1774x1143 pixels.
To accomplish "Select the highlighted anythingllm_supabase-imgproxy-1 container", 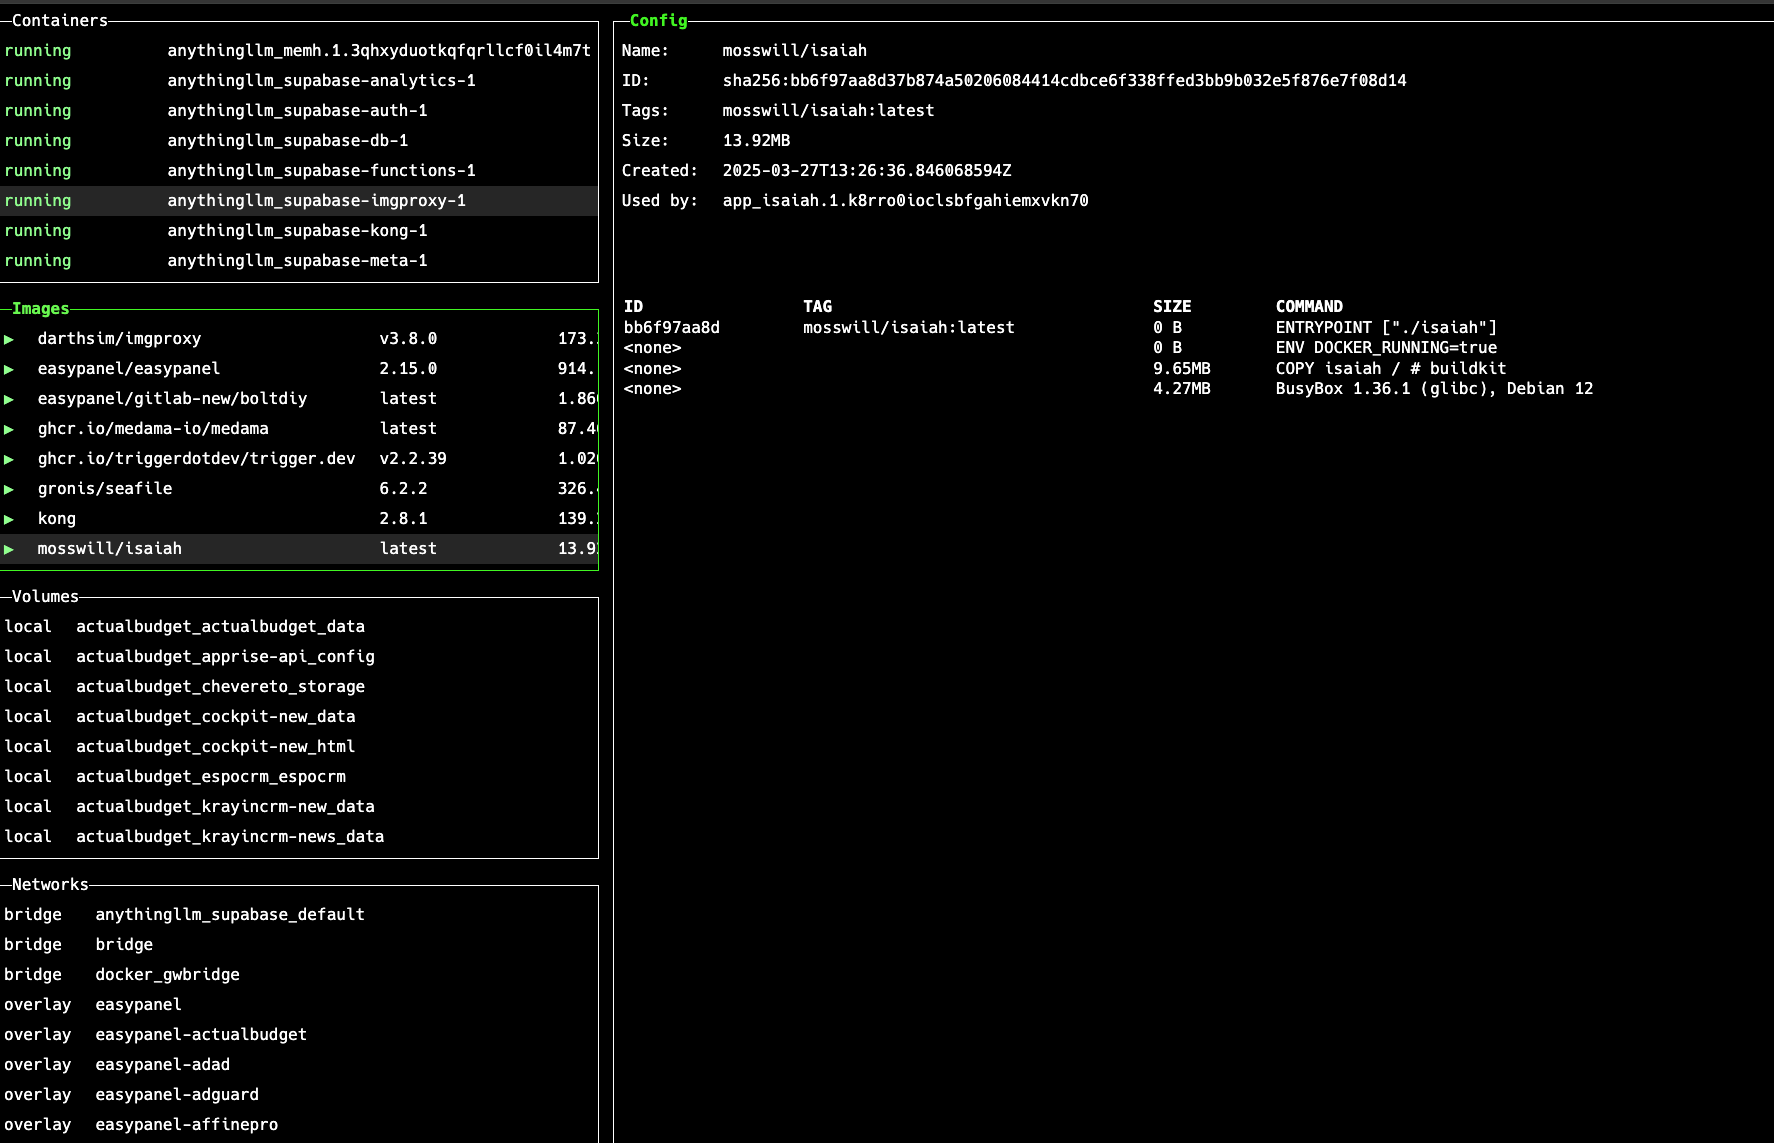I will [x=299, y=200].
